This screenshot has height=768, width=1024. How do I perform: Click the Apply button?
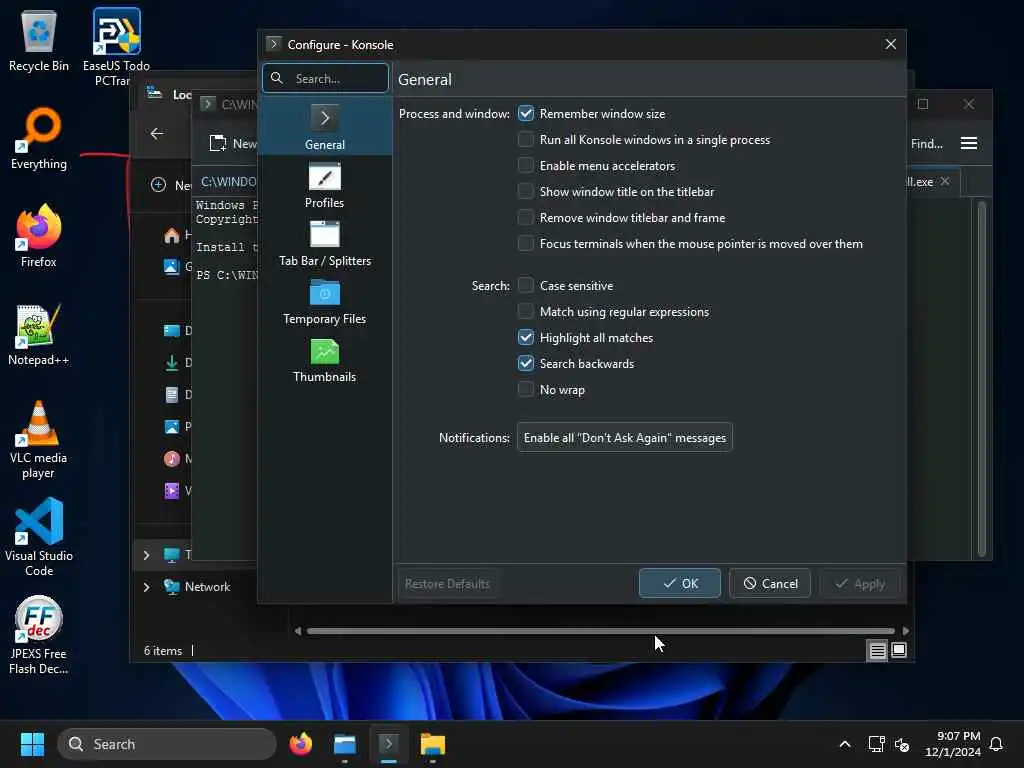(x=859, y=583)
